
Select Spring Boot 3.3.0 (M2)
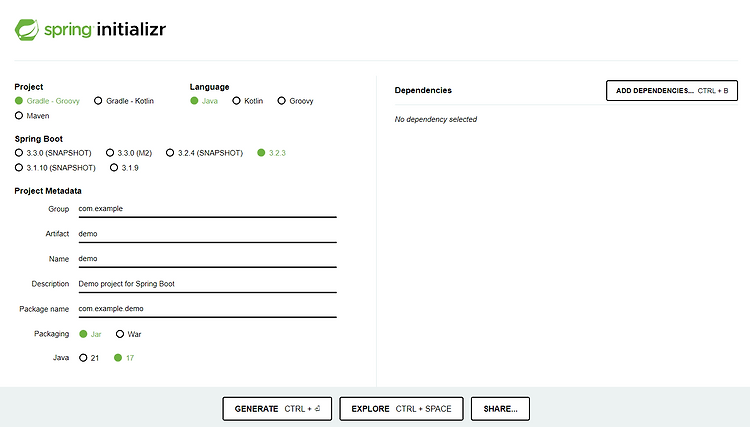point(129,153)
